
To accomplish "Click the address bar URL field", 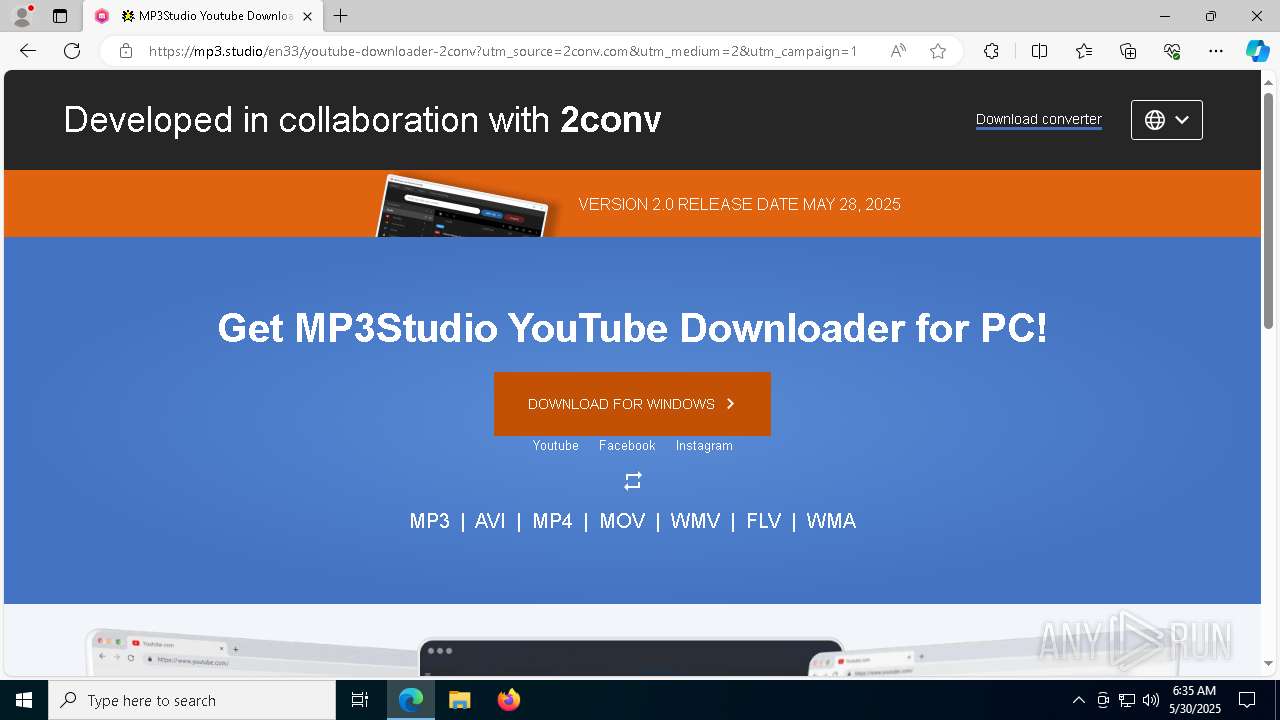I will point(502,51).
